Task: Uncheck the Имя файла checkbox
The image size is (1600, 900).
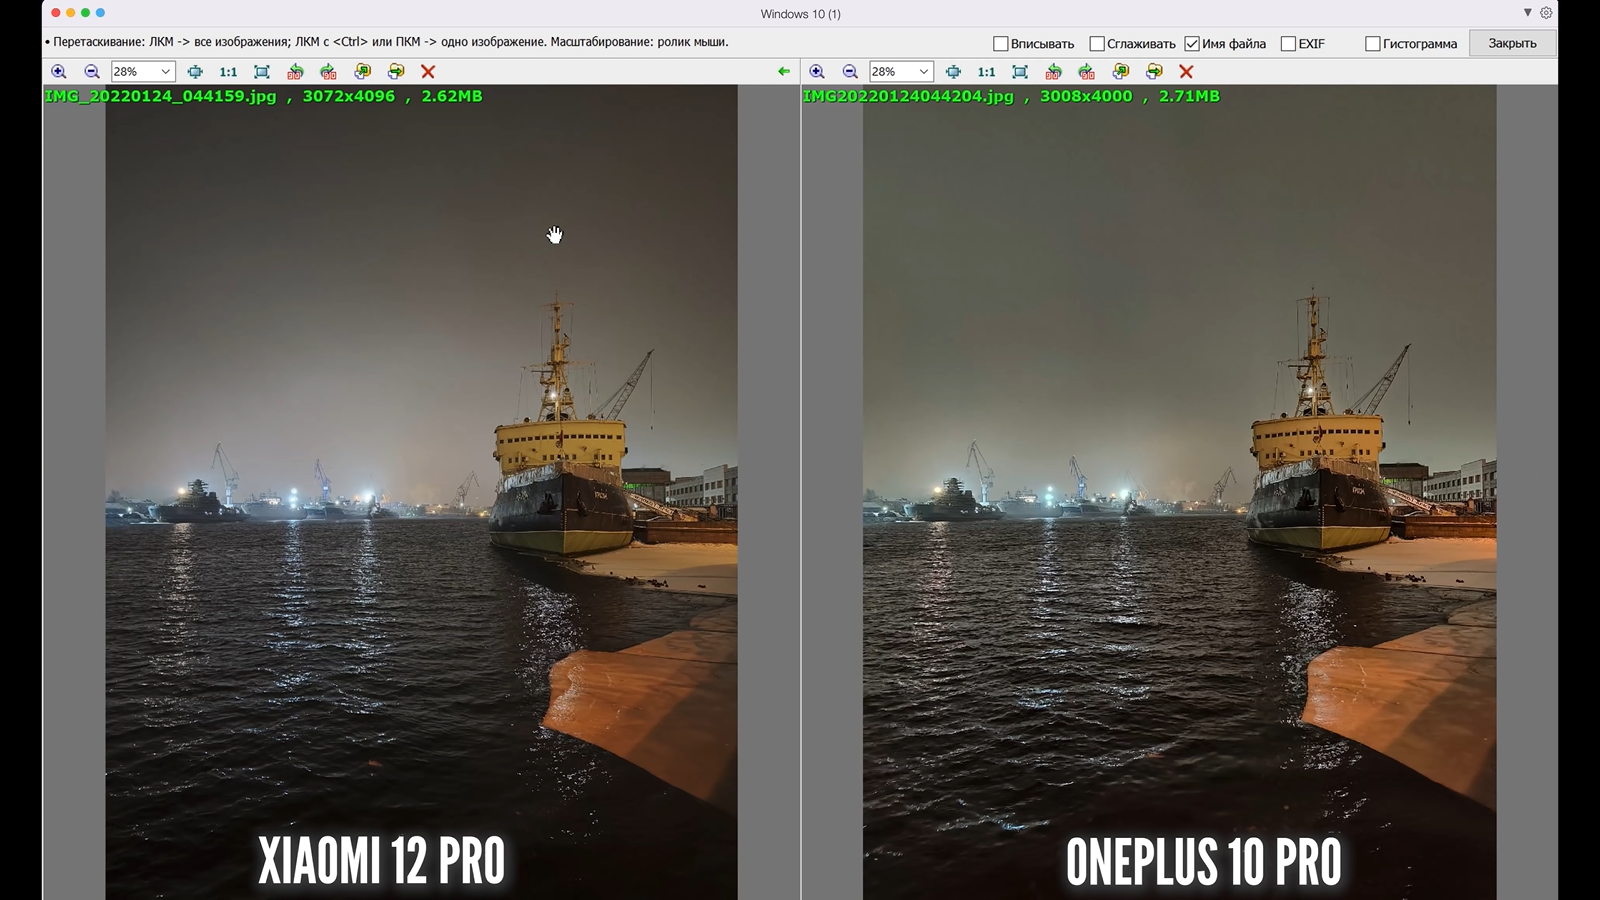Action: [1192, 44]
